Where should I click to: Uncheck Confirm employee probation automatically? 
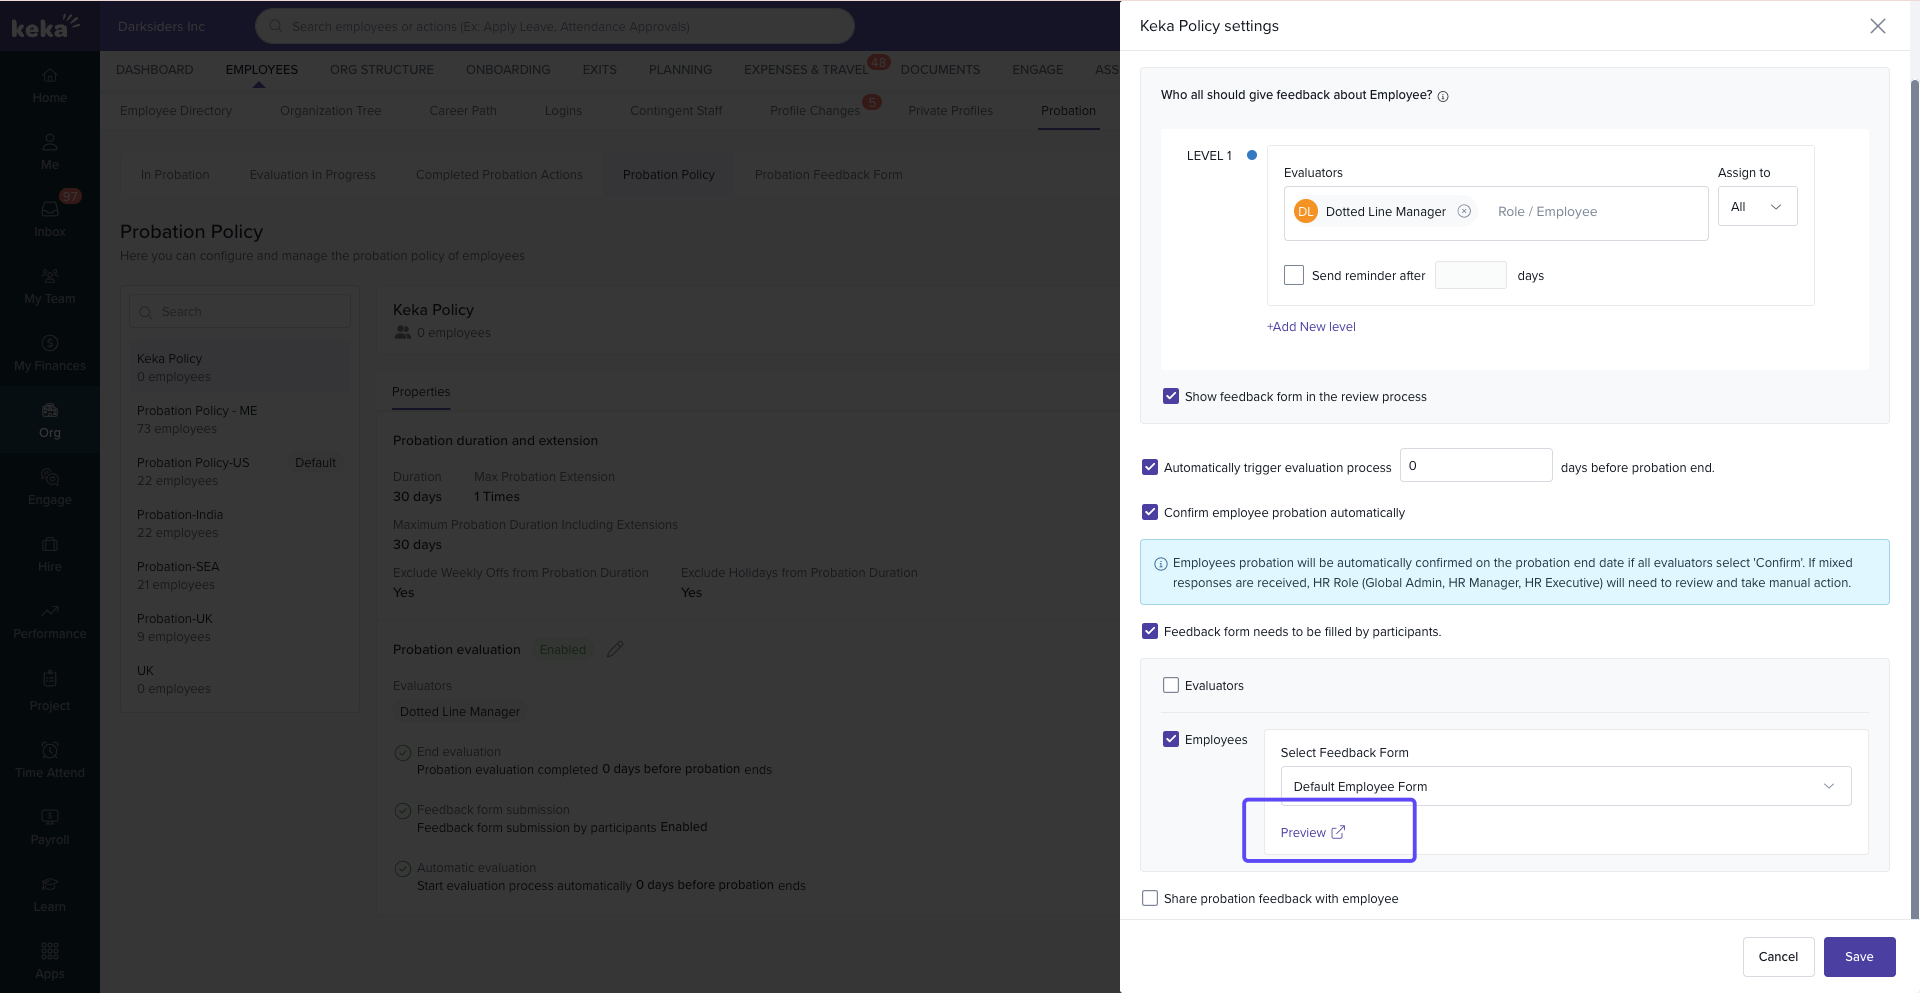click(1150, 512)
